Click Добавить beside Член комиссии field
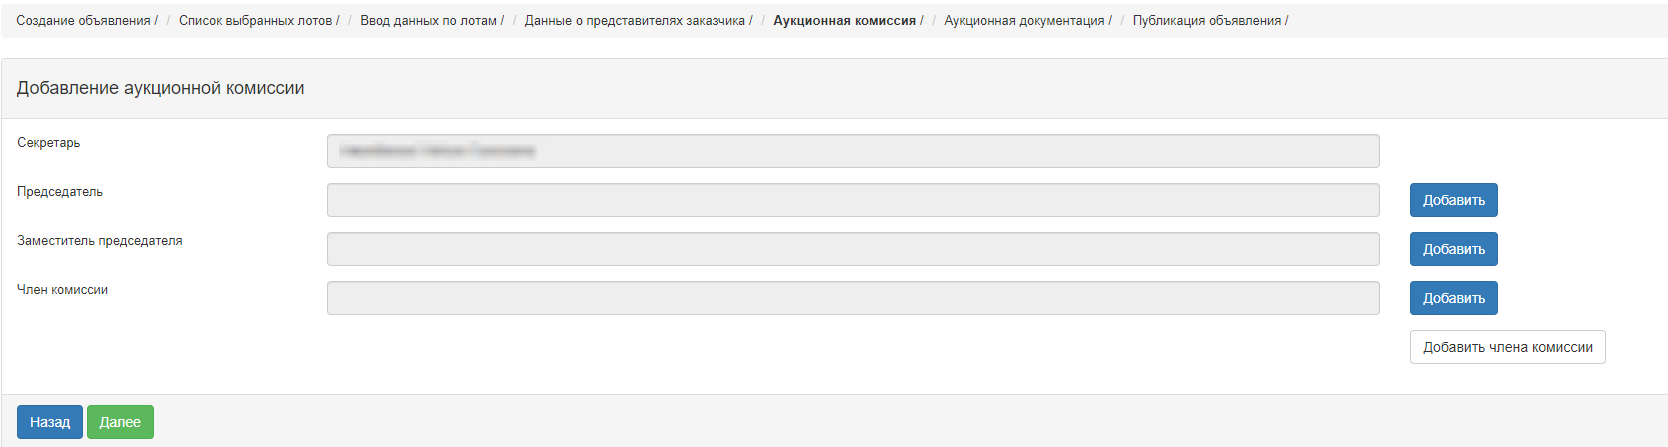 pos(1454,298)
